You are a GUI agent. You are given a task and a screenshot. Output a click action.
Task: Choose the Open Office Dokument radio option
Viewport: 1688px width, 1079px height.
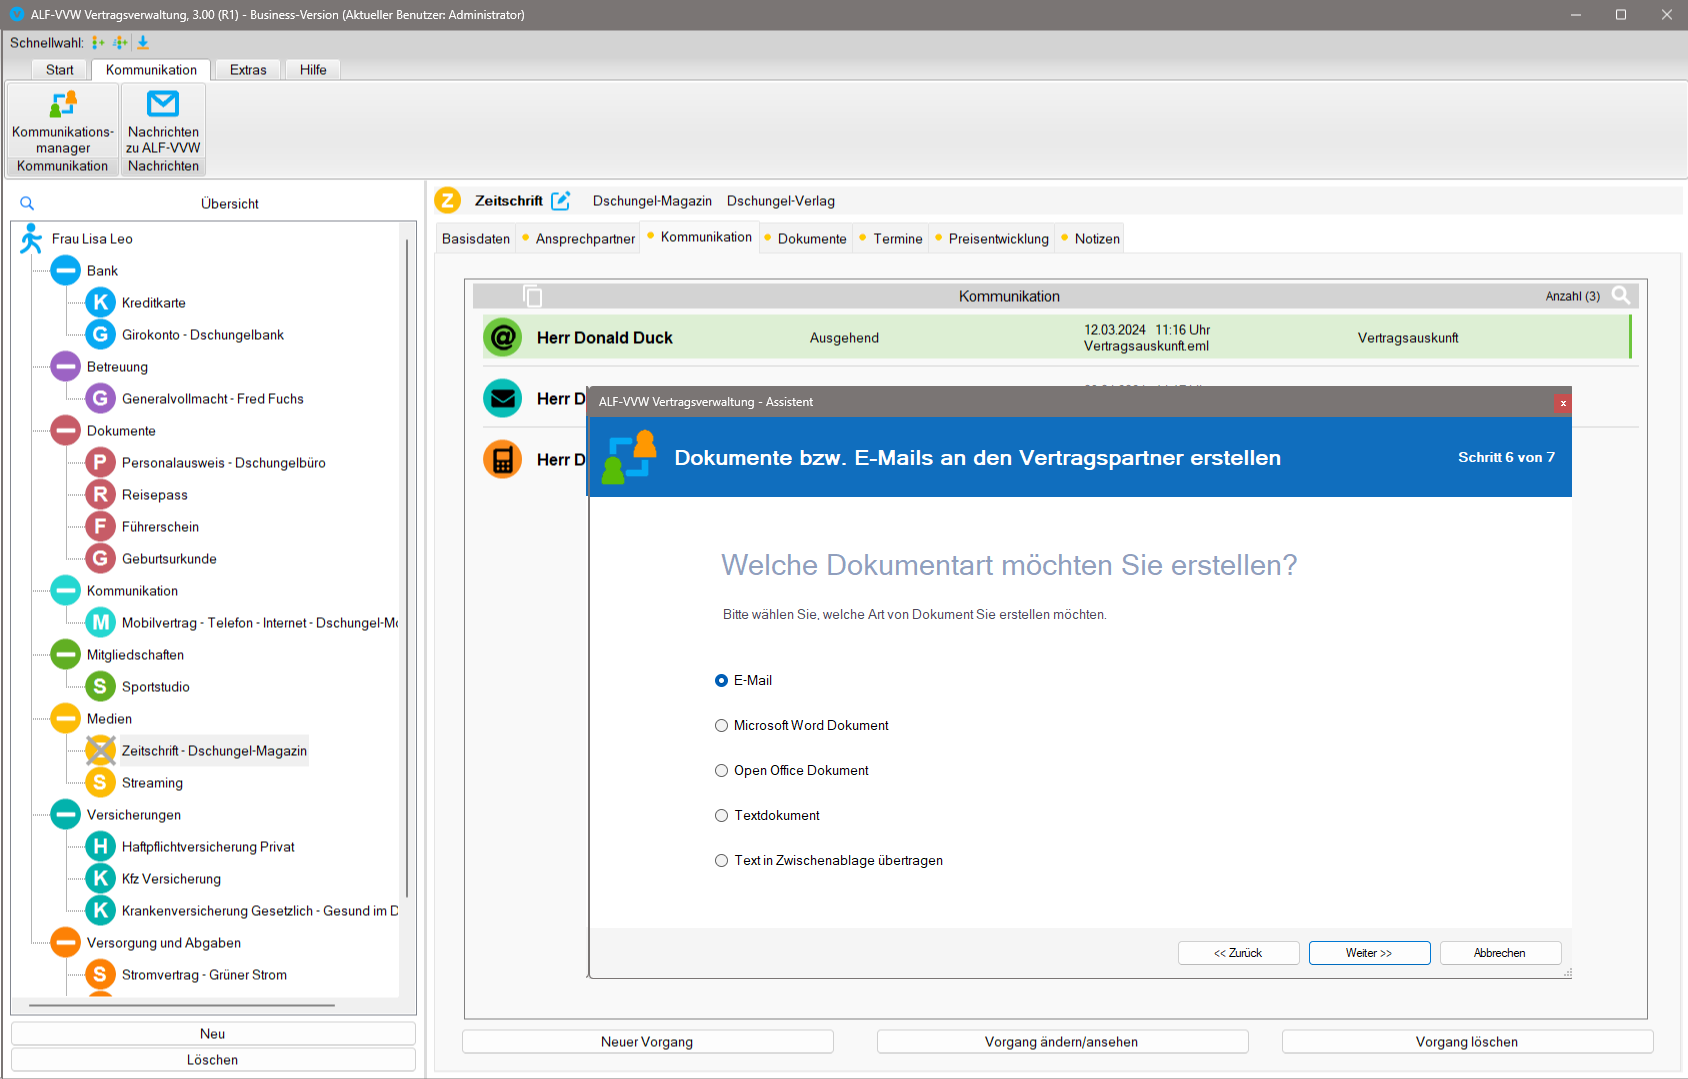click(721, 771)
